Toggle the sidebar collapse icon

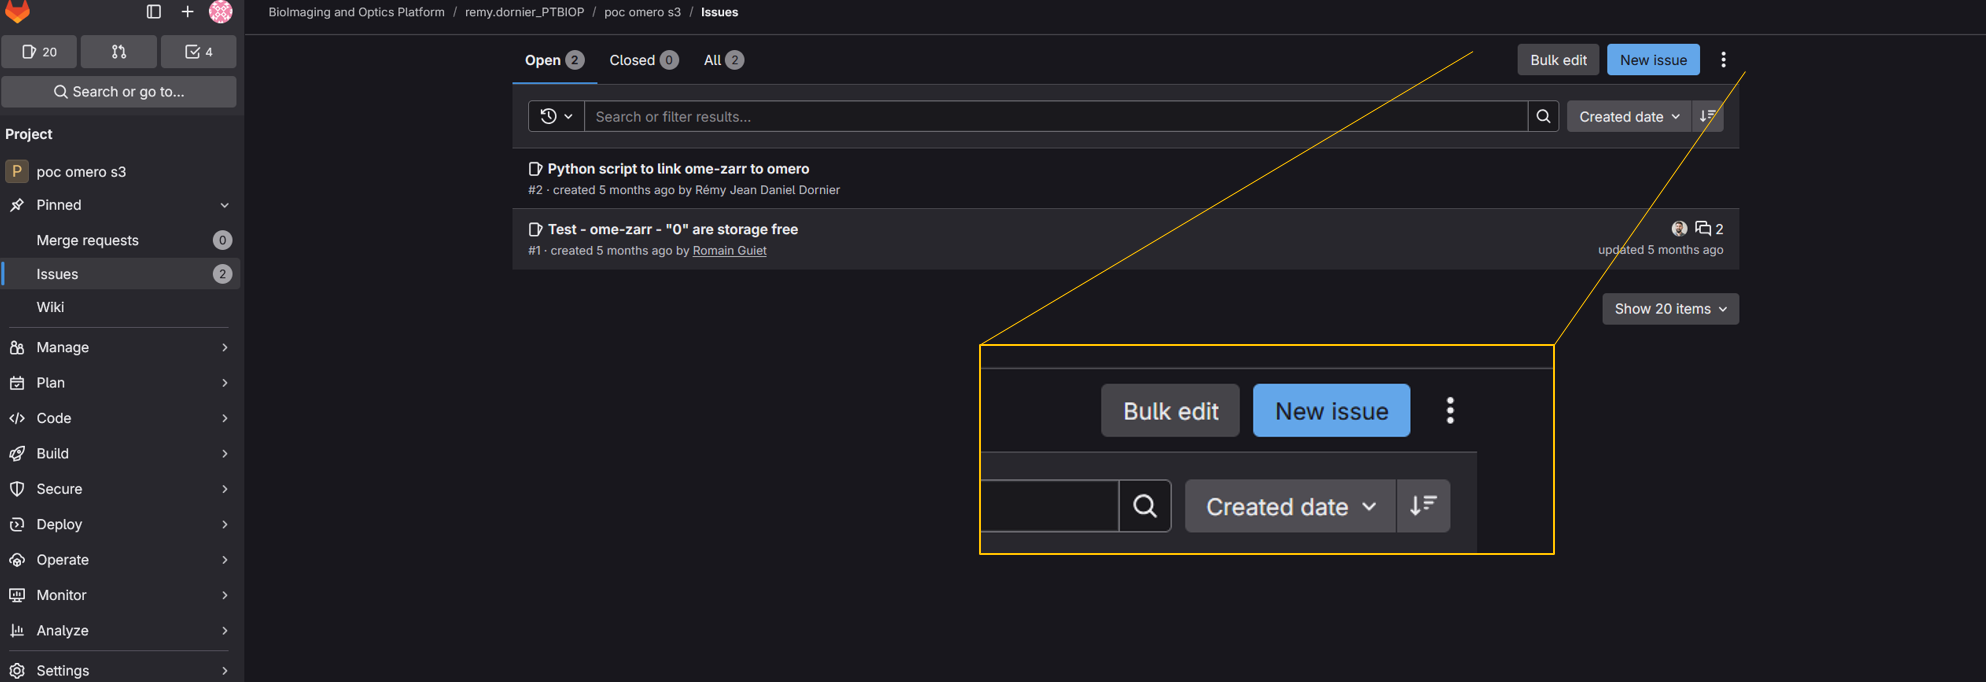(x=154, y=12)
